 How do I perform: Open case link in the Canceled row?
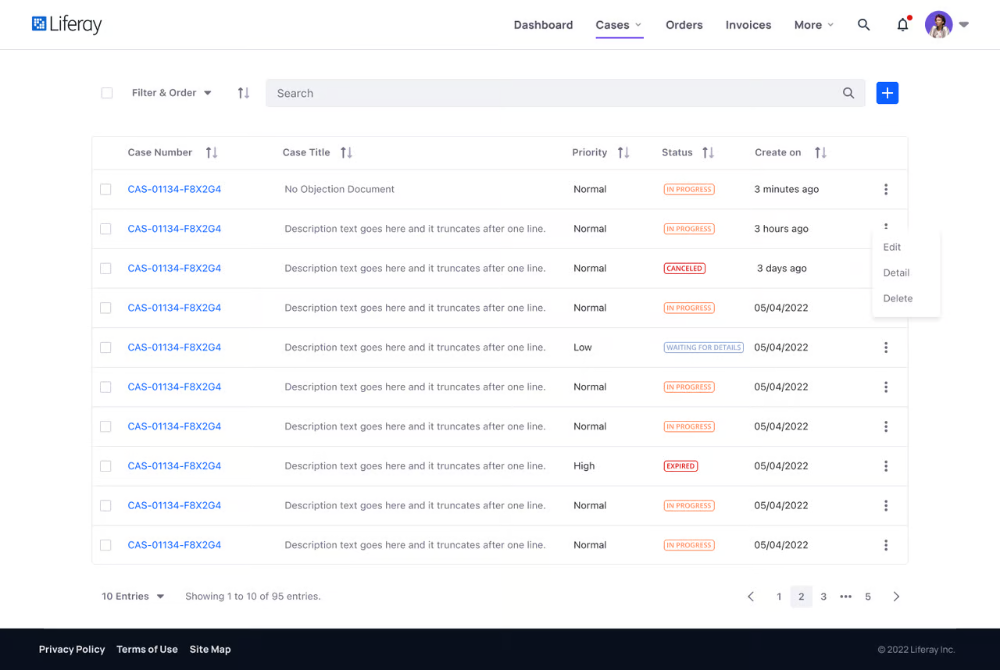[x=174, y=268]
